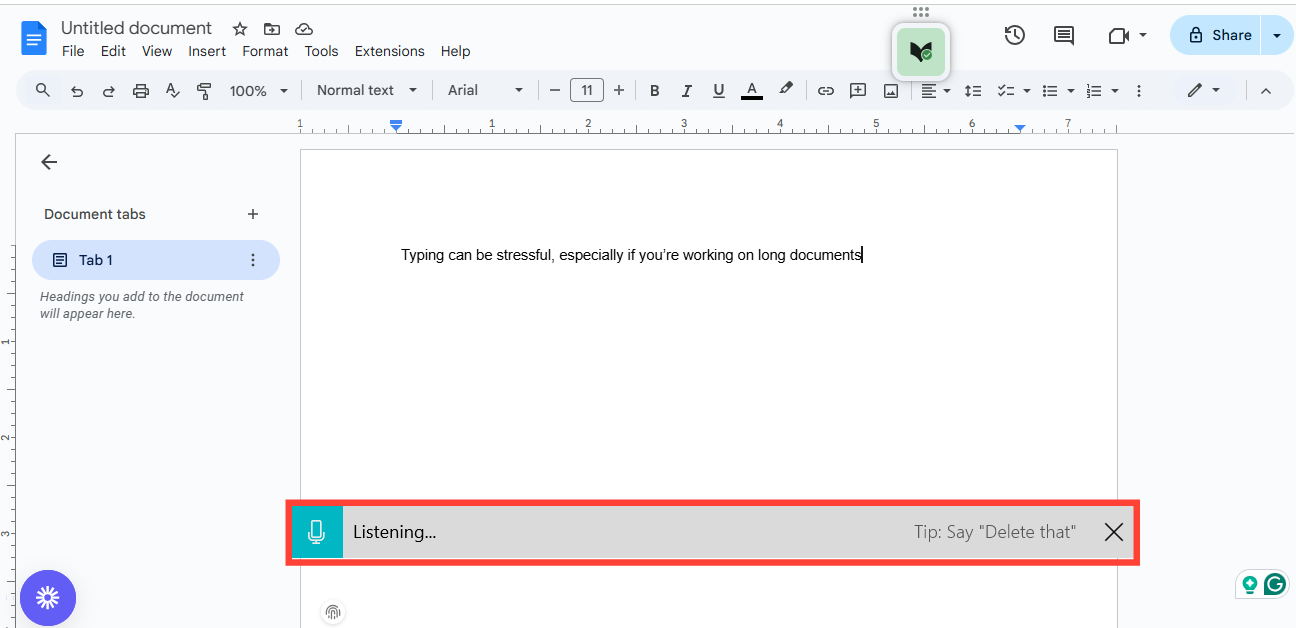
Task: Click the microphone icon in dictation bar
Action: 317,532
